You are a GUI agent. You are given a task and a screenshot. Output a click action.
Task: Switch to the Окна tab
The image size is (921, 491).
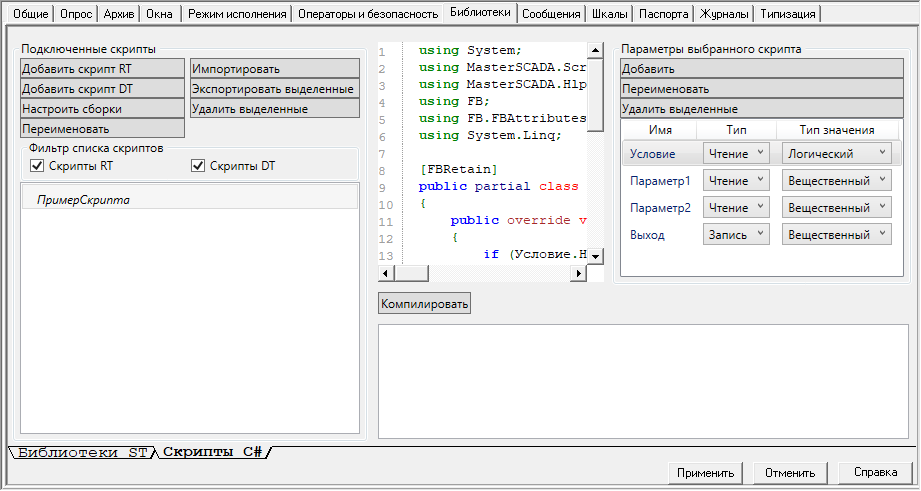pyautogui.click(x=159, y=14)
